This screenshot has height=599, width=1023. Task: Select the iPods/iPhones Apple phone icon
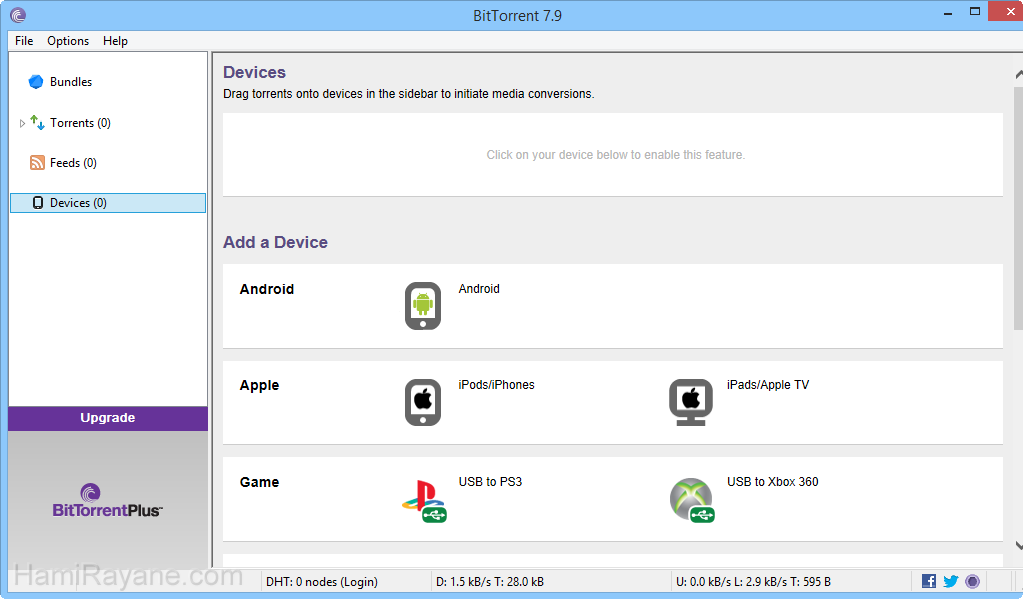tap(423, 403)
